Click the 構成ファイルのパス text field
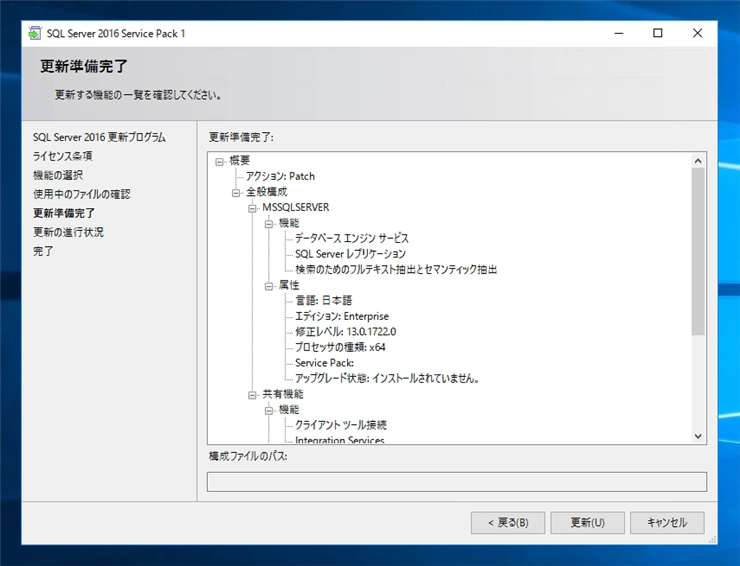 pos(457,482)
